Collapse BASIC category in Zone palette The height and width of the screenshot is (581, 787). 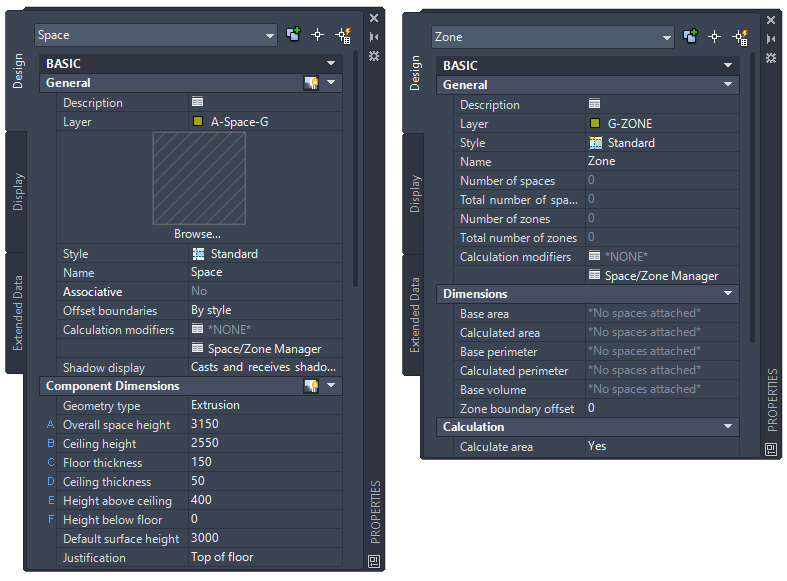point(728,65)
